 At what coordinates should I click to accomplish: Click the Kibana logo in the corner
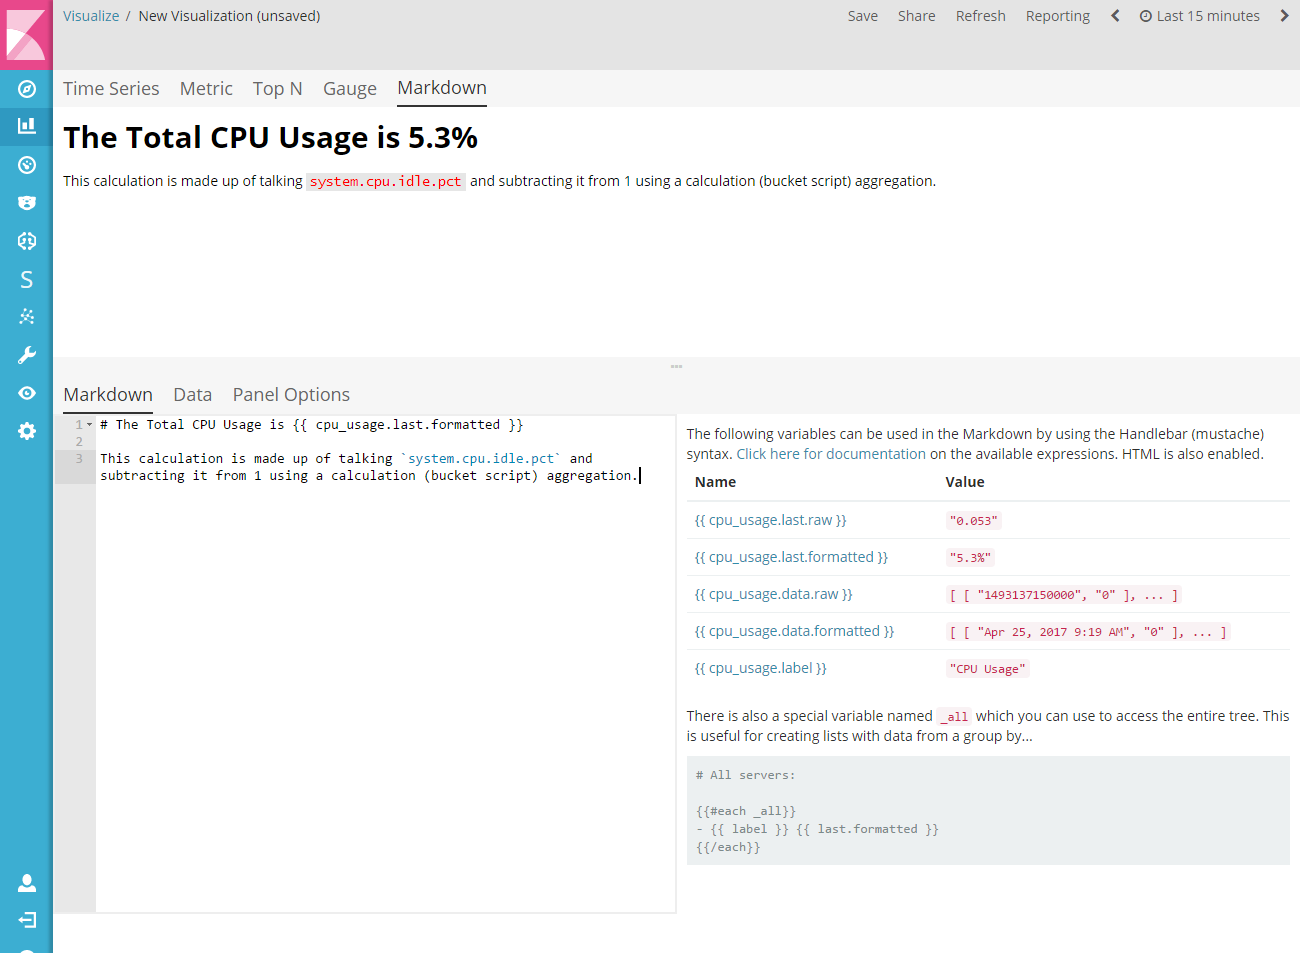(x=26, y=35)
